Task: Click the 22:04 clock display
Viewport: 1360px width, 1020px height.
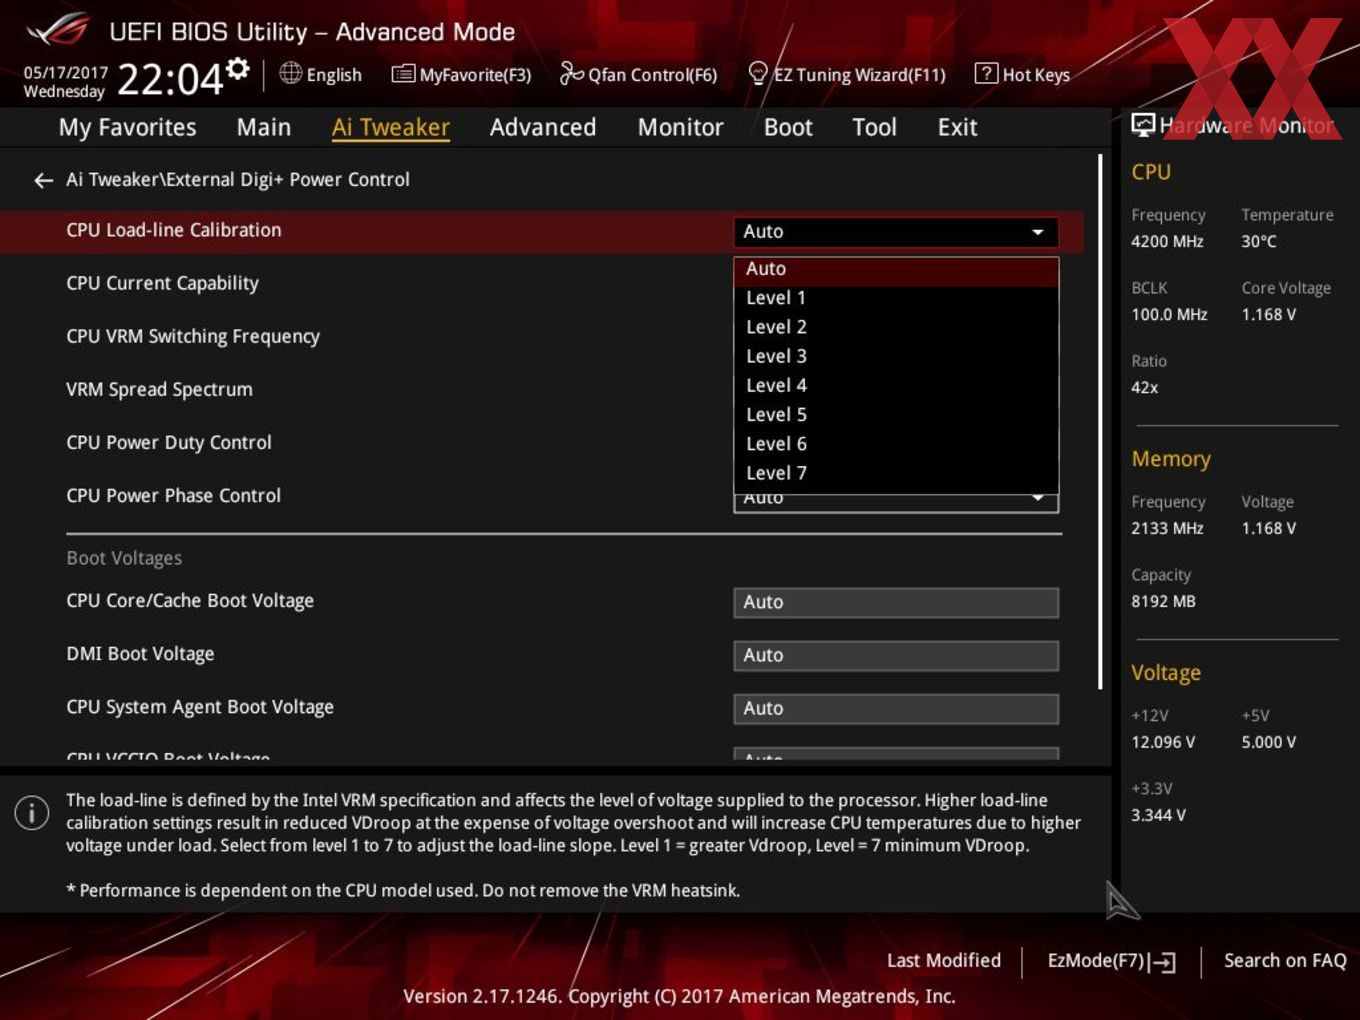Action: click(x=170, y=80)
